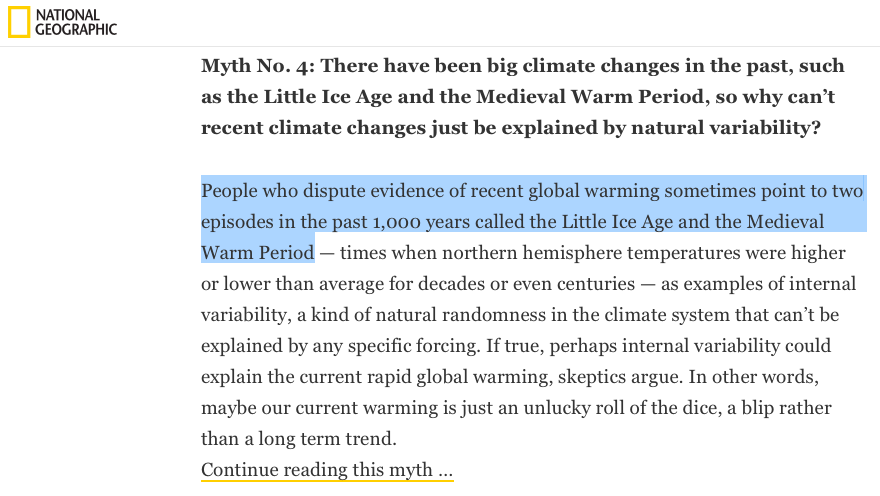The height and width of the screenshot is (496, 880).
Task: Click natural variability? at the heading's end
Action: (x=726, y=127)
